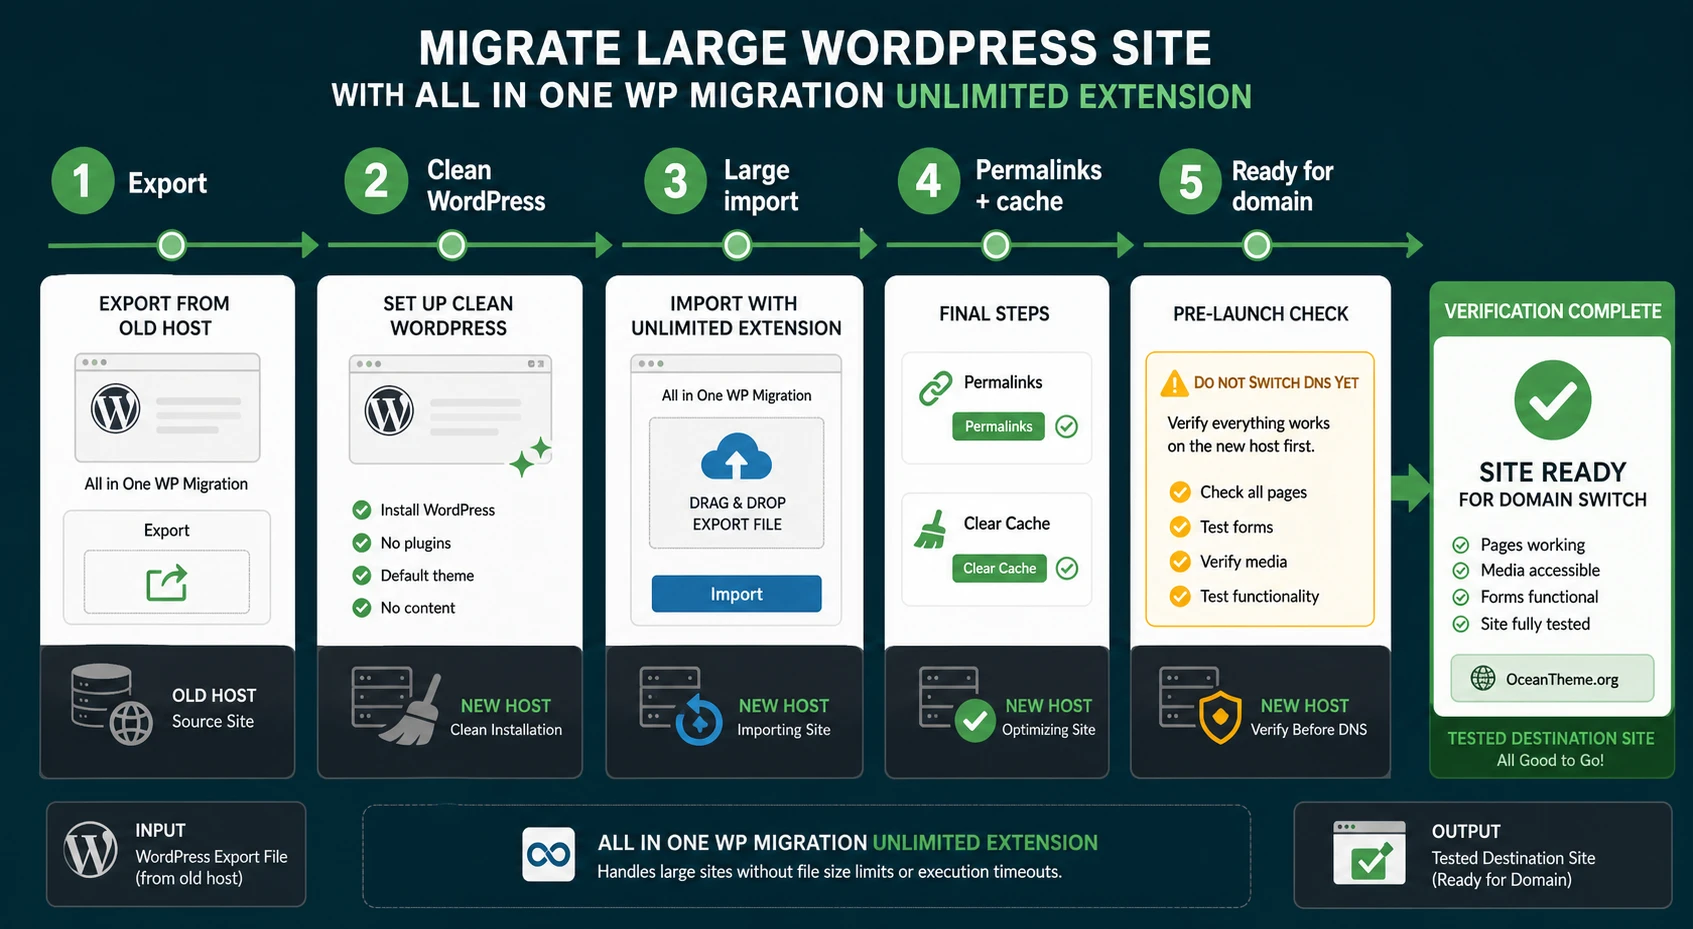Image resolution: width=1693 pixels, height=929 pixels.
Task: Click the database globe icon for Old Host
Action: click(111, 704)
